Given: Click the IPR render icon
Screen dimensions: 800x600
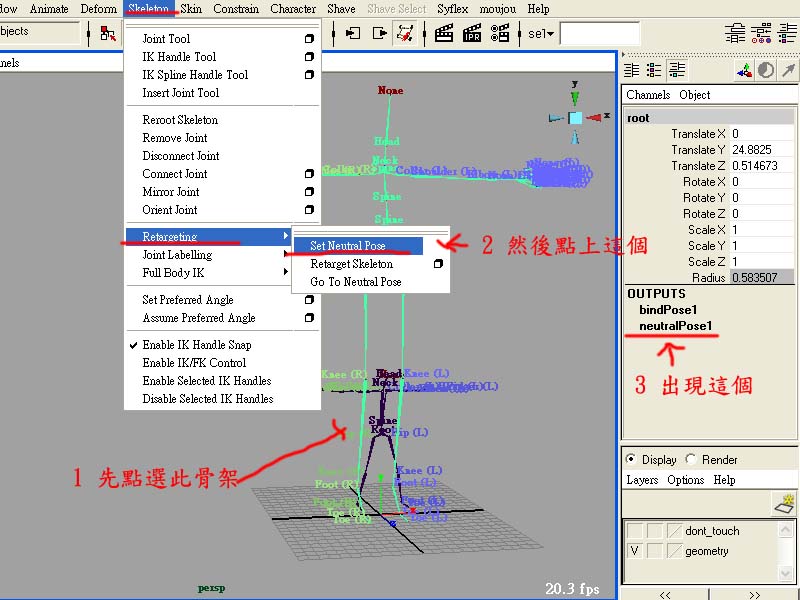Looking at the screenshot, I should point(472,34).
